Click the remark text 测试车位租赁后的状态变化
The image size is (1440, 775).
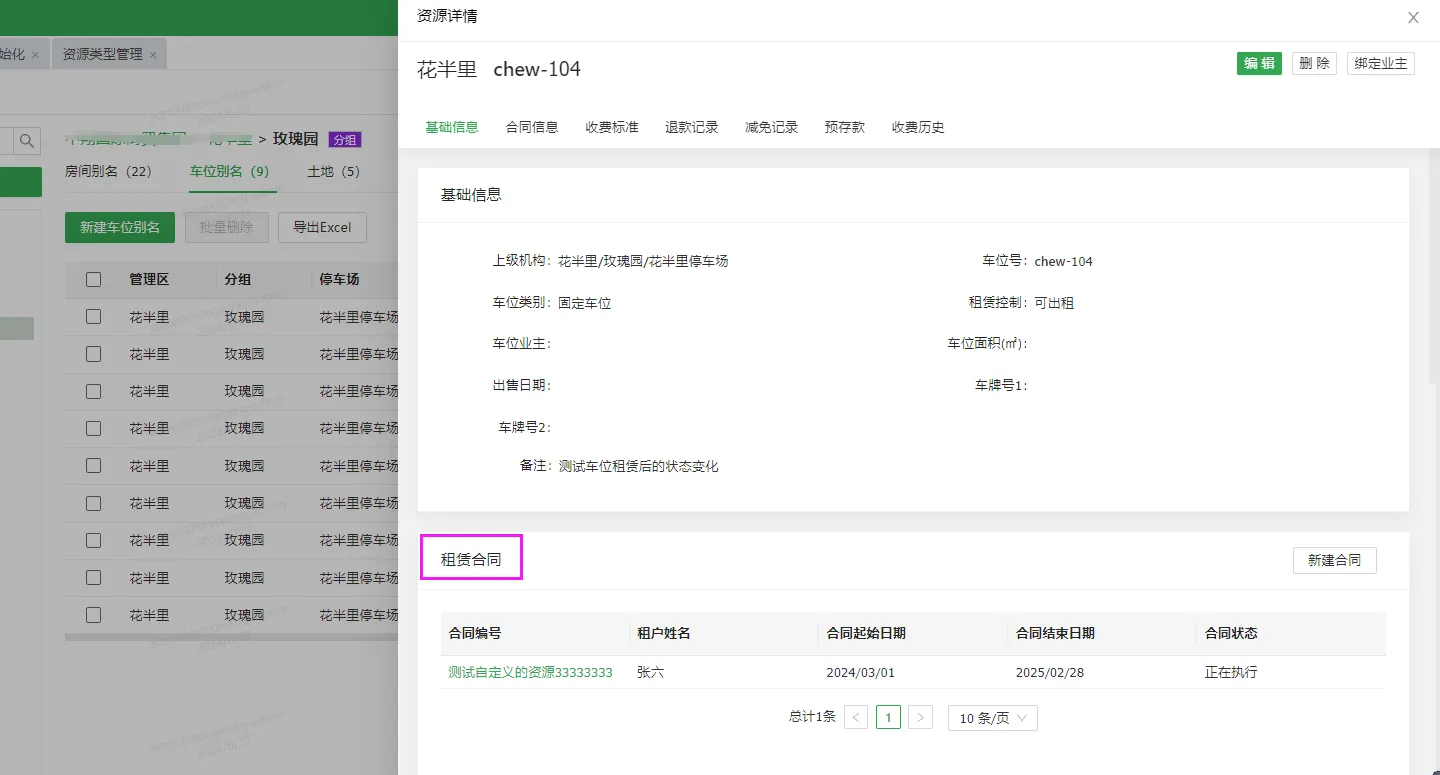(x=639, y=466)
